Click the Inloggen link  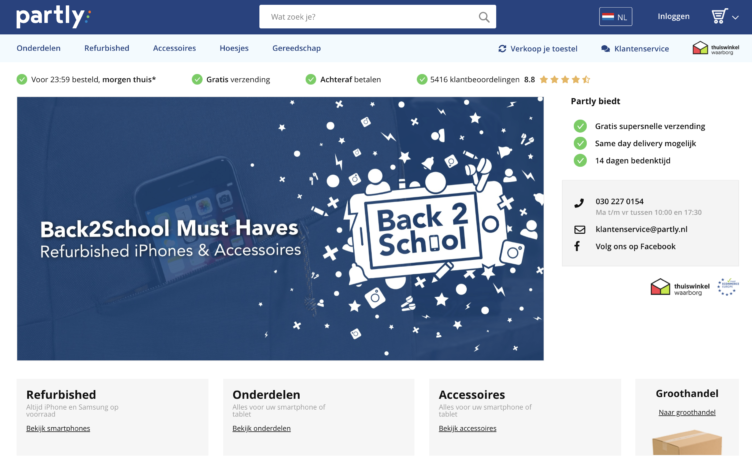(673, 16)
